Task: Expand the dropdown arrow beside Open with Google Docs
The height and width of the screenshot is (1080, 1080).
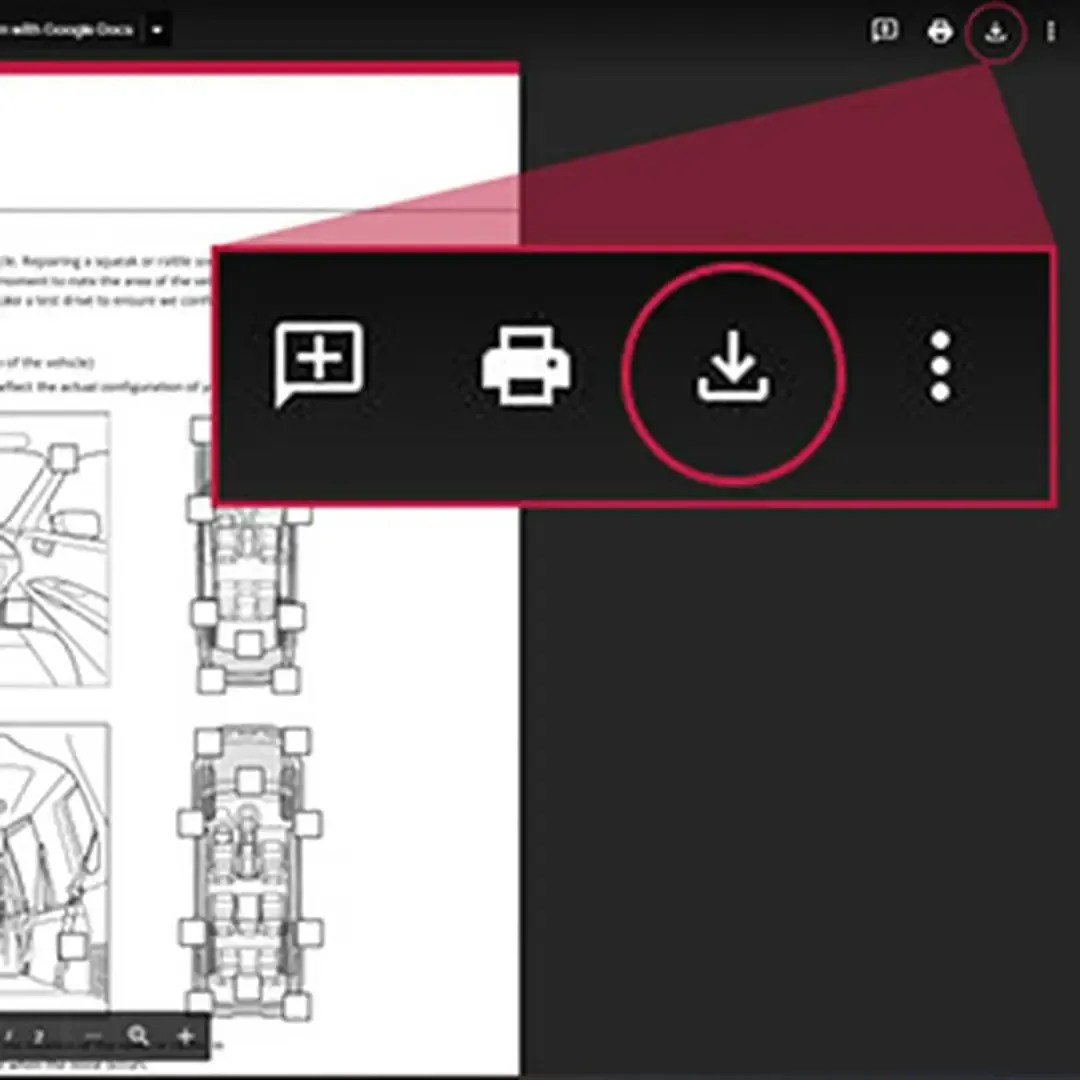Action: pos(157,30)
